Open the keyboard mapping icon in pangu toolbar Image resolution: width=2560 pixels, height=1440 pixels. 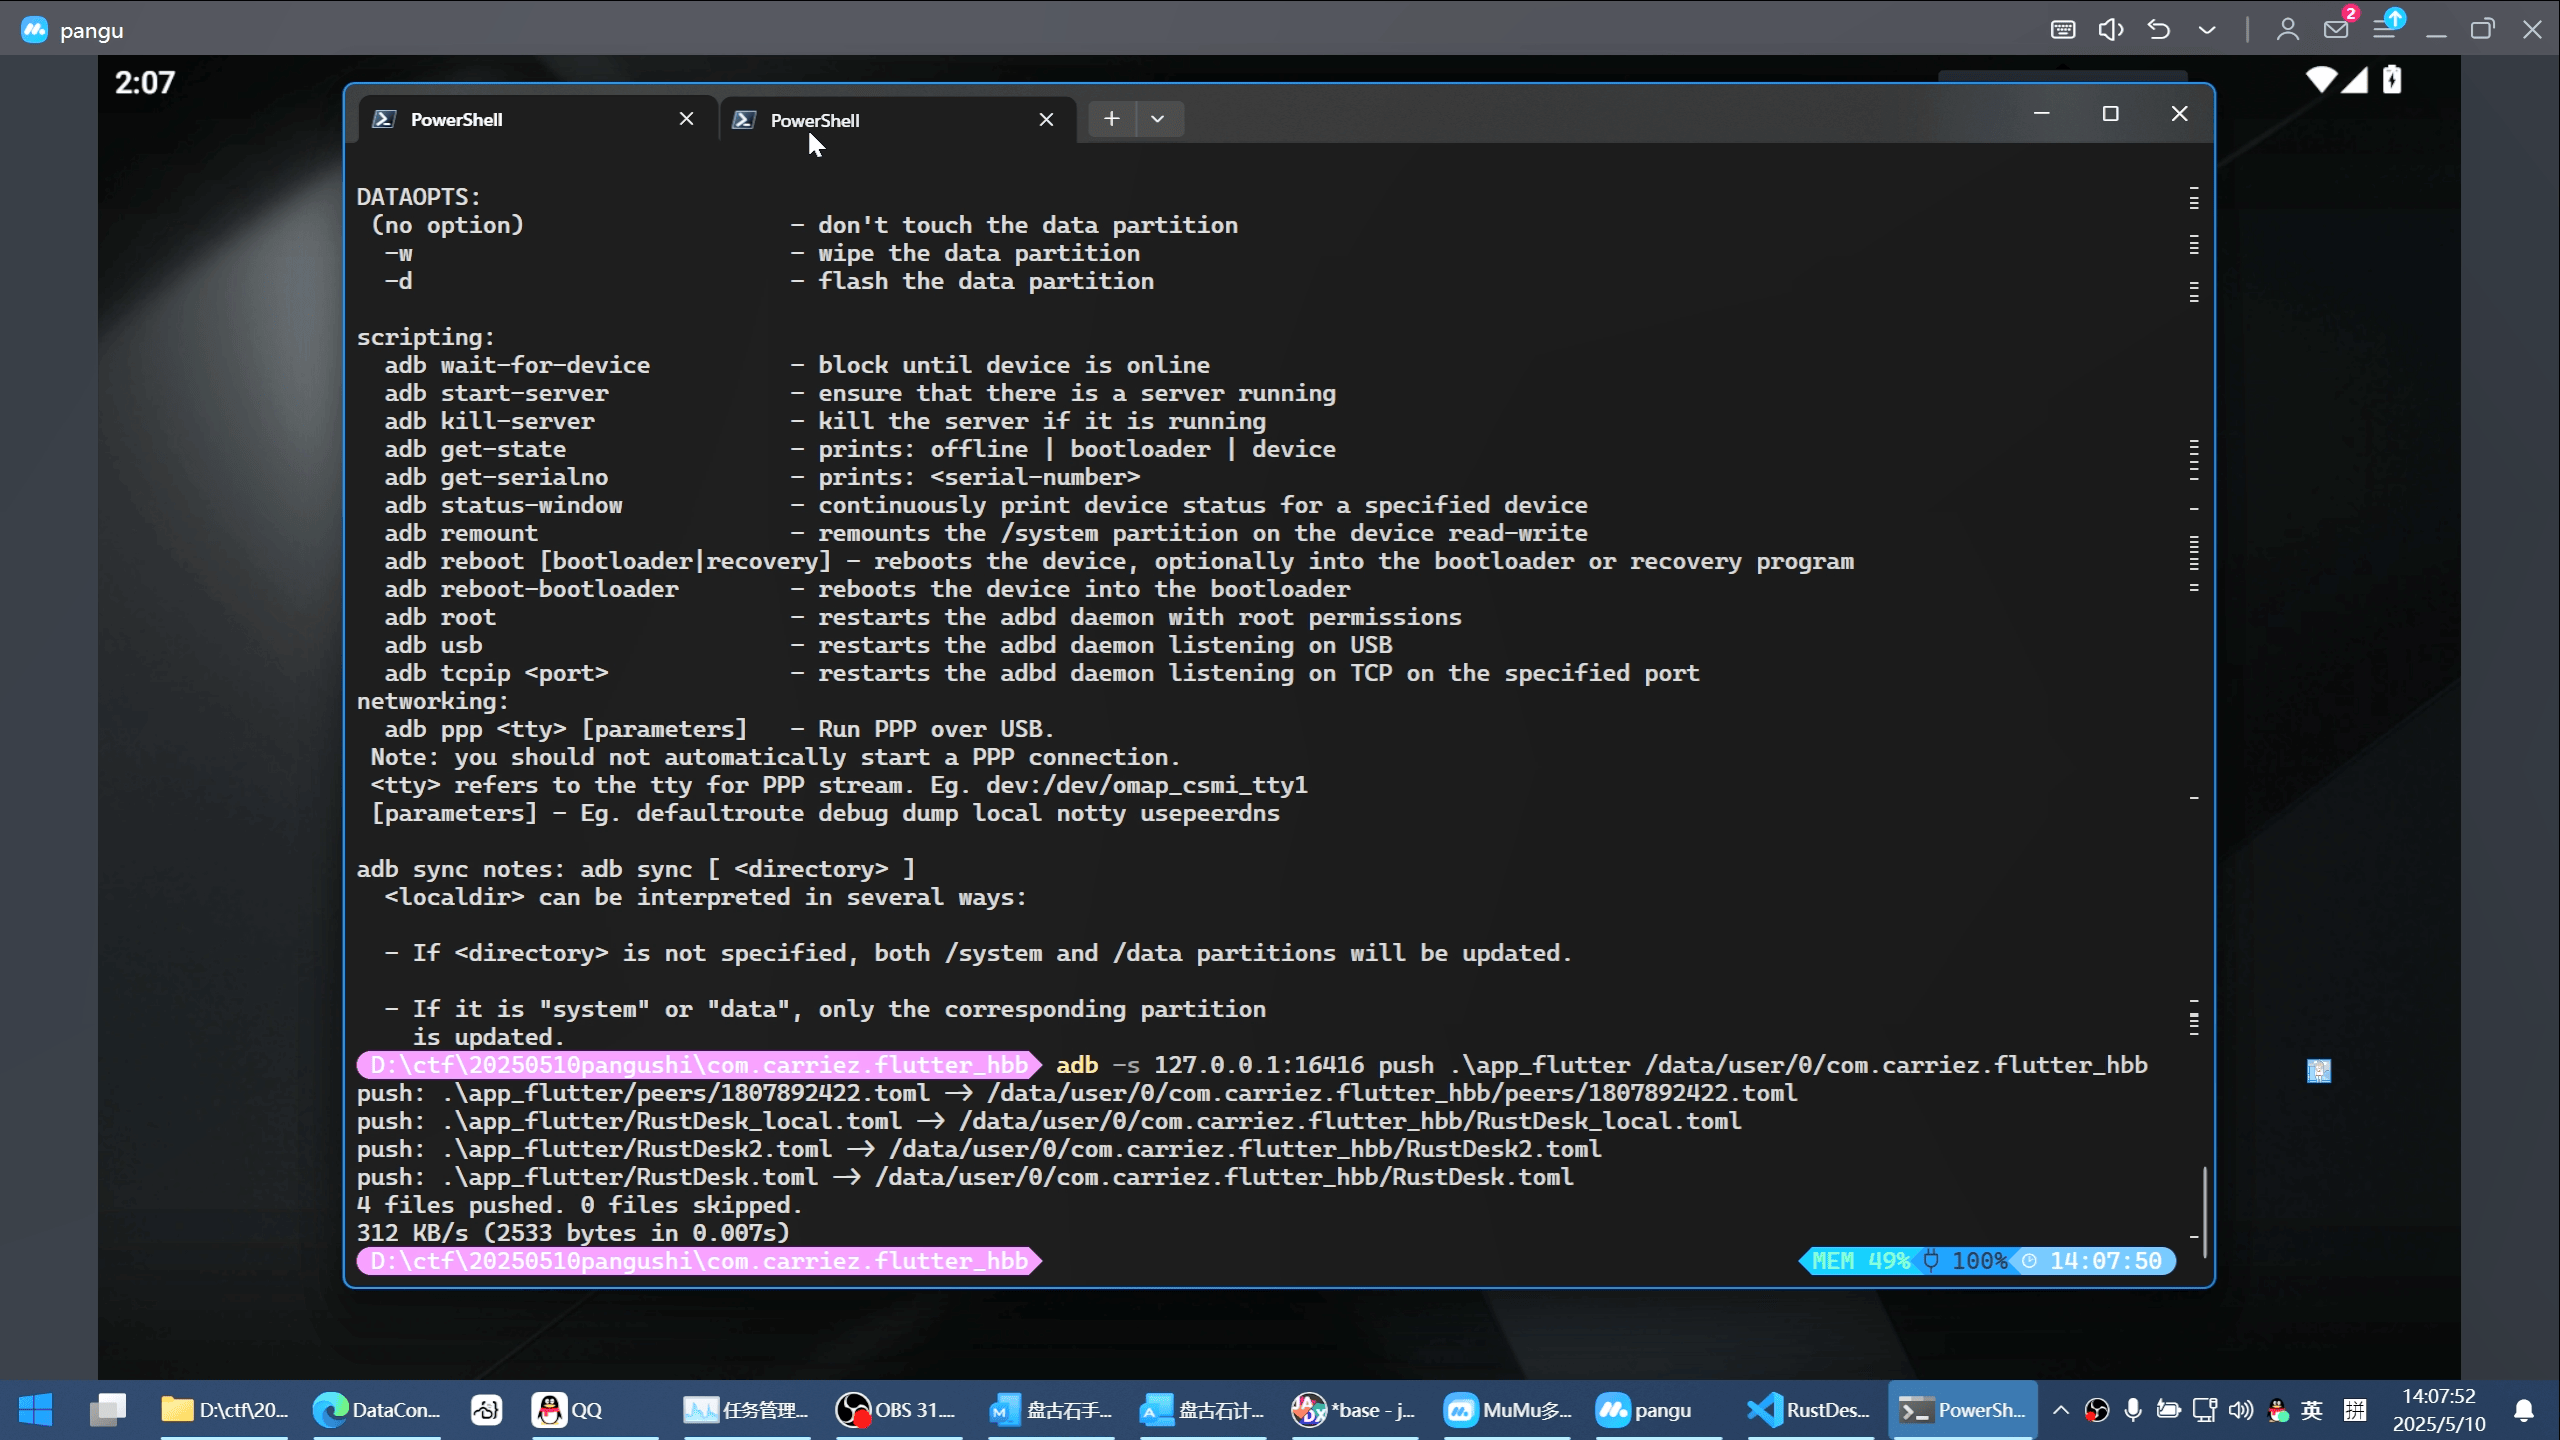2062,30
